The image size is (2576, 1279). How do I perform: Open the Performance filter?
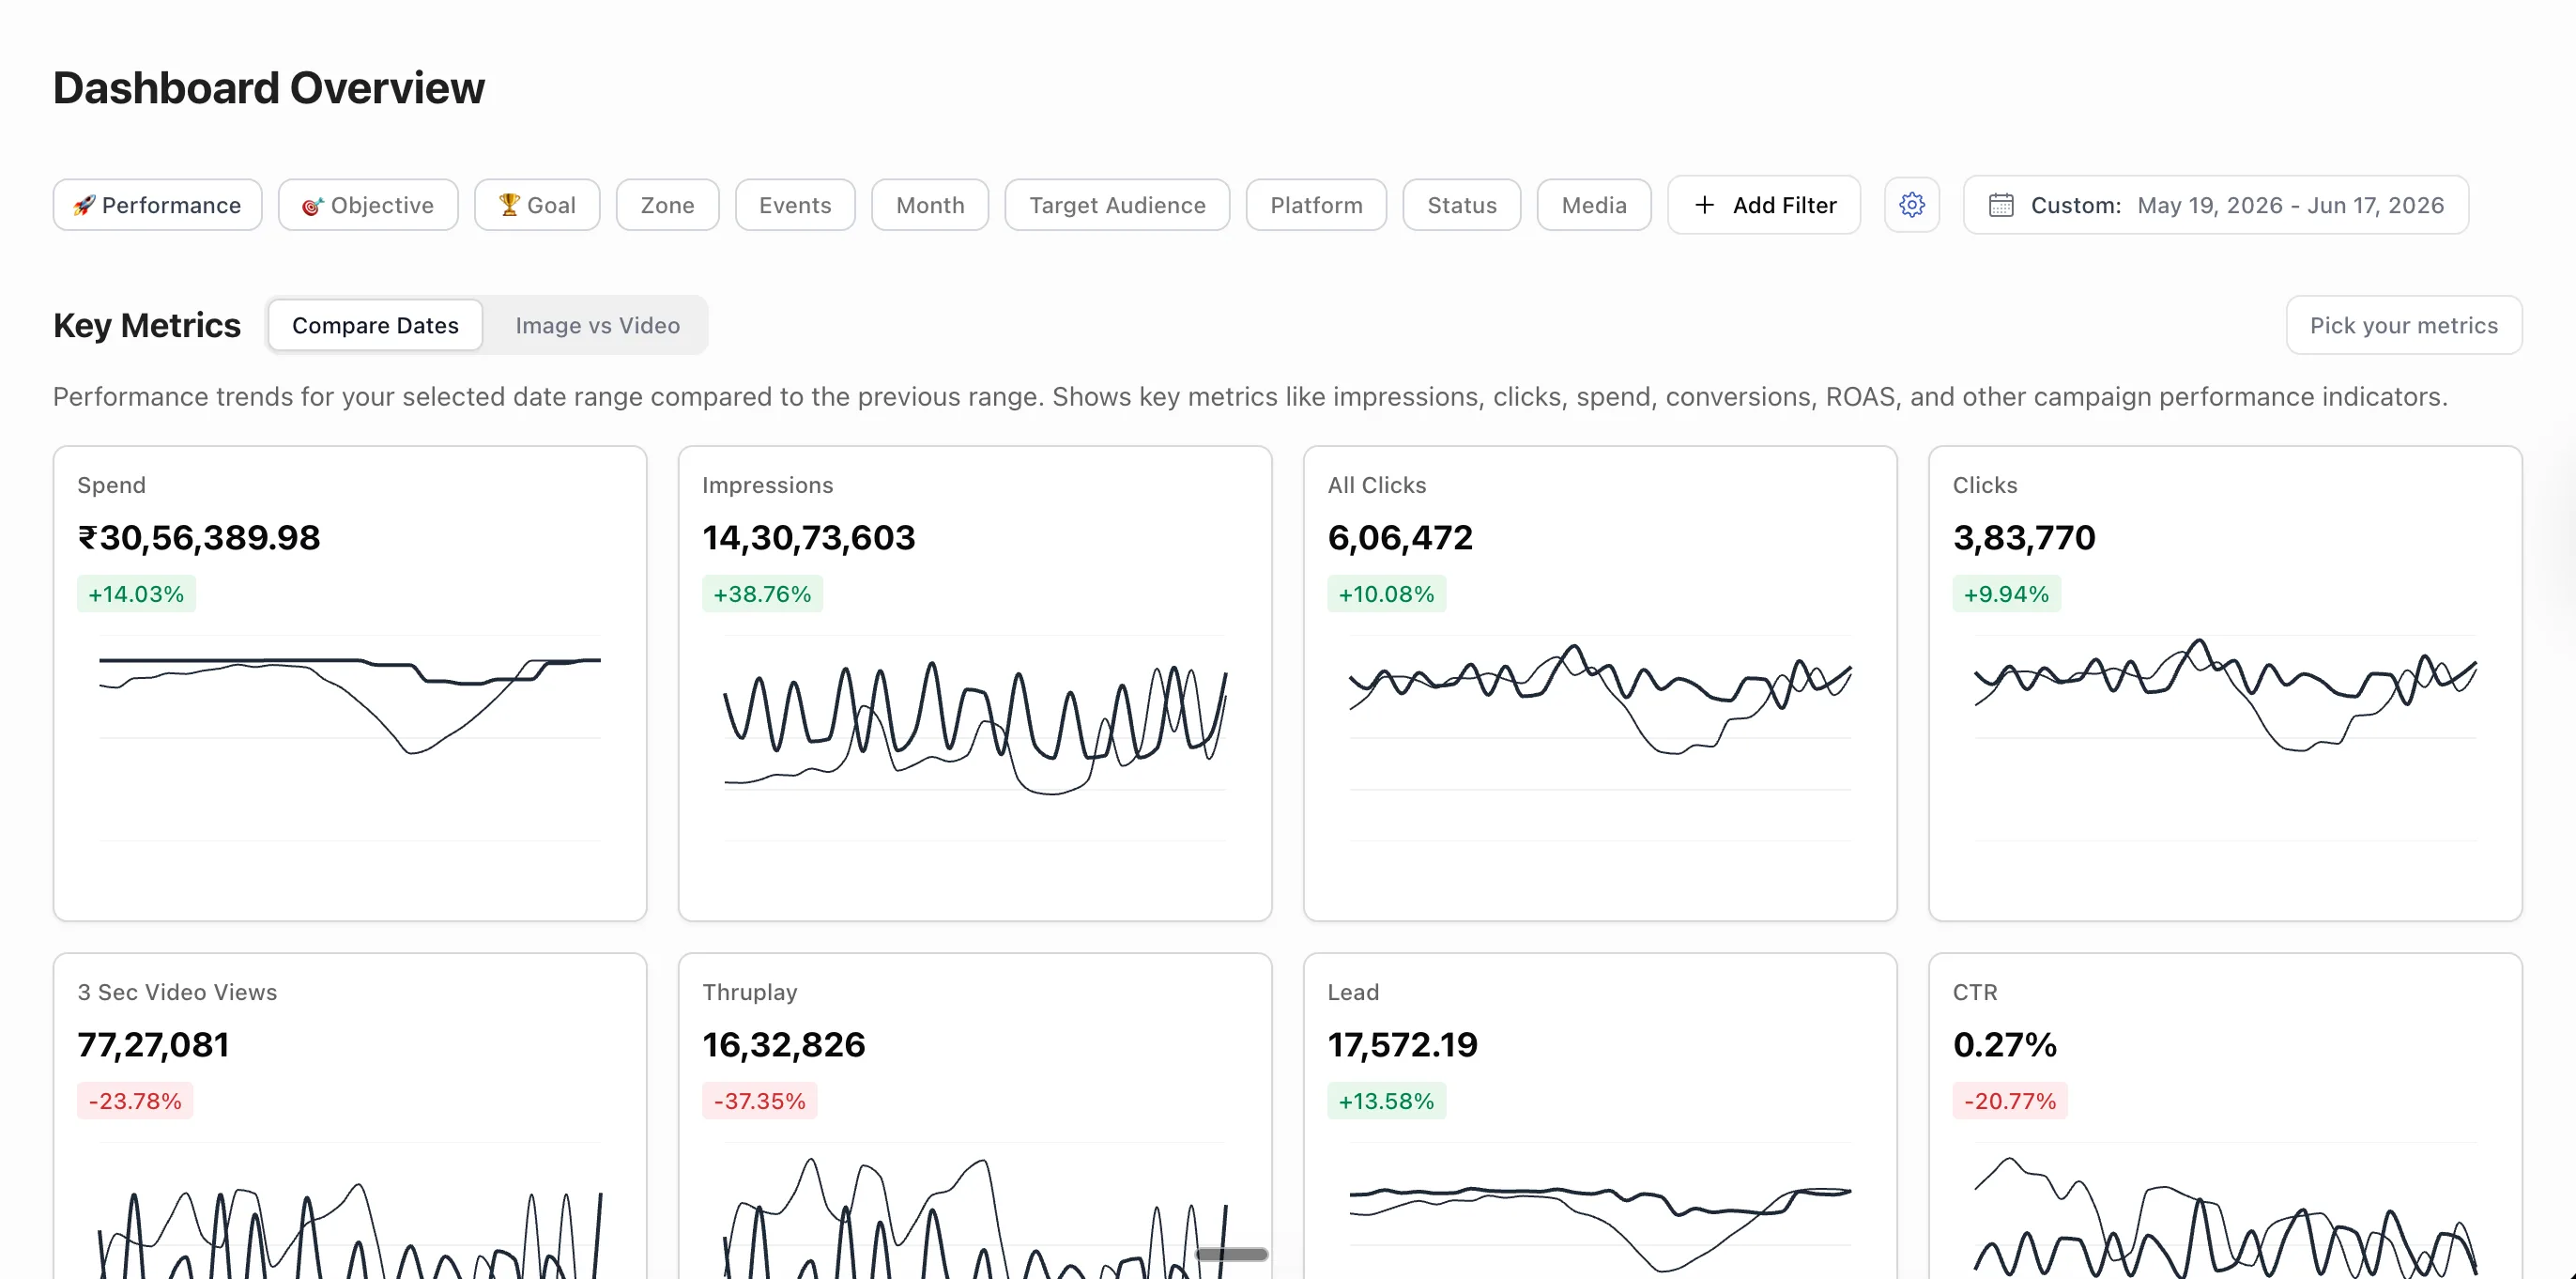158,205
